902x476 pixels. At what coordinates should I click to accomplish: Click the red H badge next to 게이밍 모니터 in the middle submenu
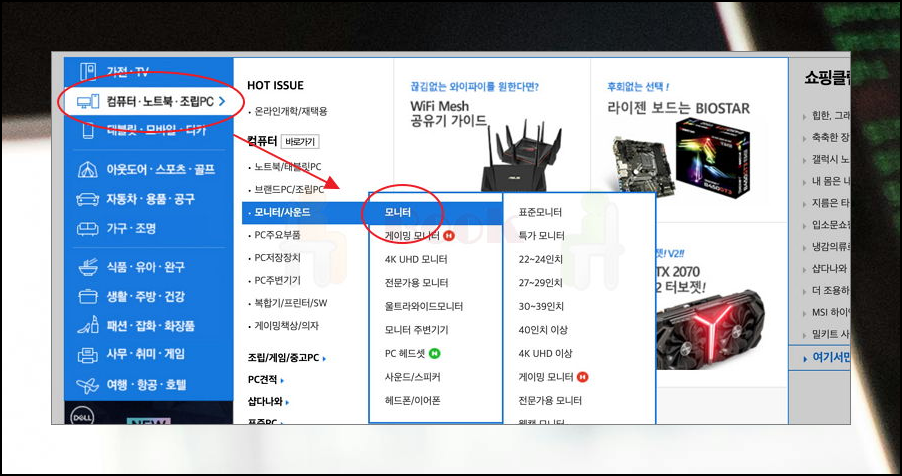(449, 235)
